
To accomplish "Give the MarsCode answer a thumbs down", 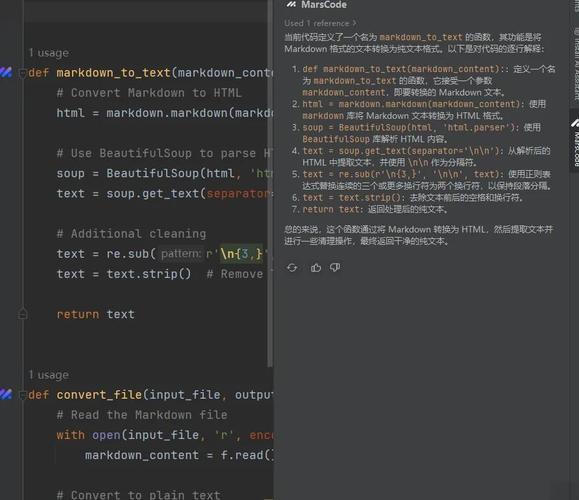I will 335,267.
